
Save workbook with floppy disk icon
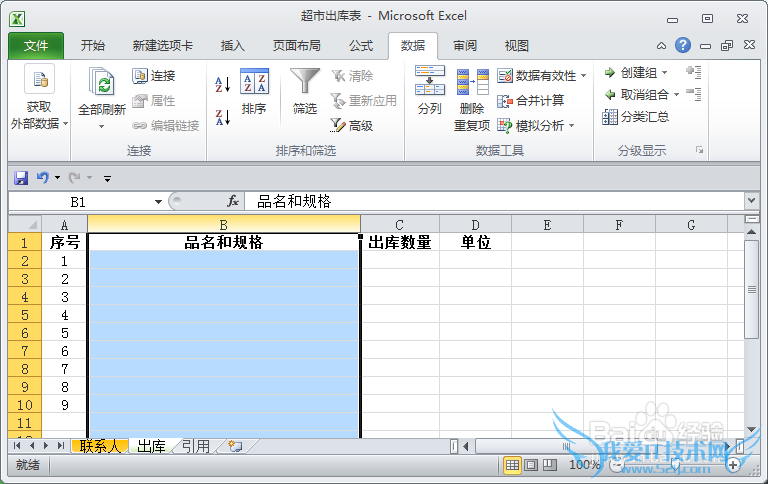pos(21,178)
